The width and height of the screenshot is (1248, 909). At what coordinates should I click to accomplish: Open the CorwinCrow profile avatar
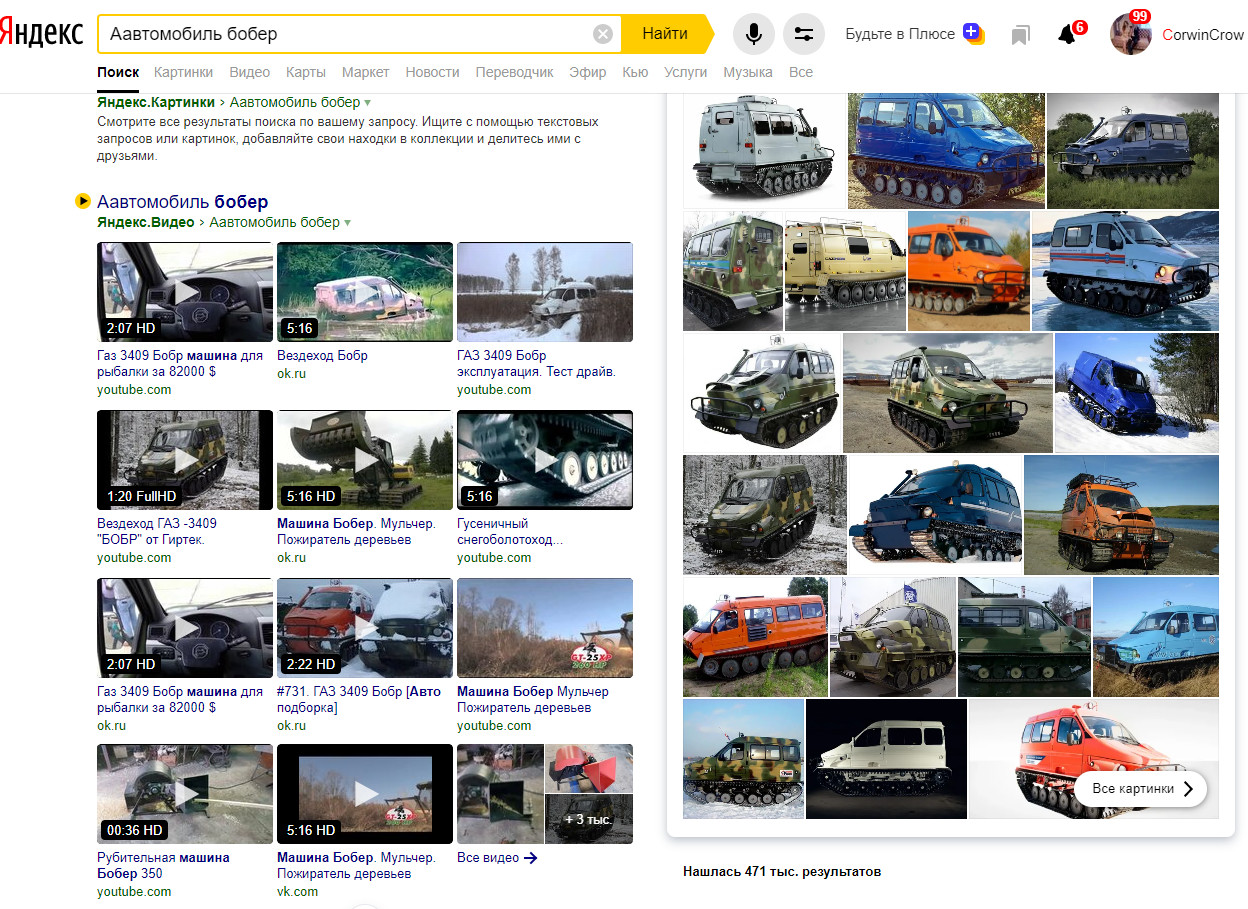[x=1131, y=34]
